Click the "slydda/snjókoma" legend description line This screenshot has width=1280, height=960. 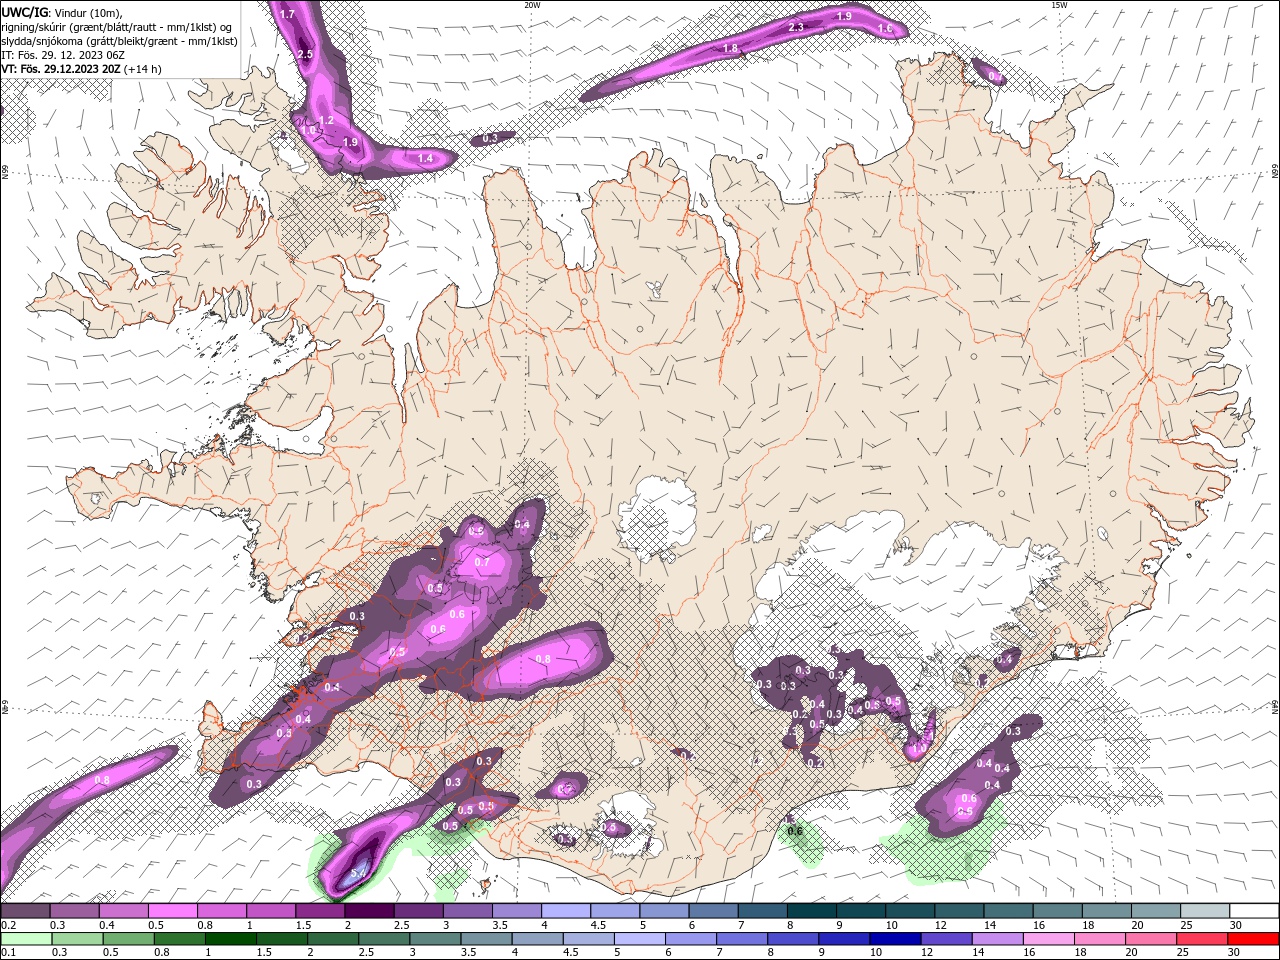click(120, 41)
